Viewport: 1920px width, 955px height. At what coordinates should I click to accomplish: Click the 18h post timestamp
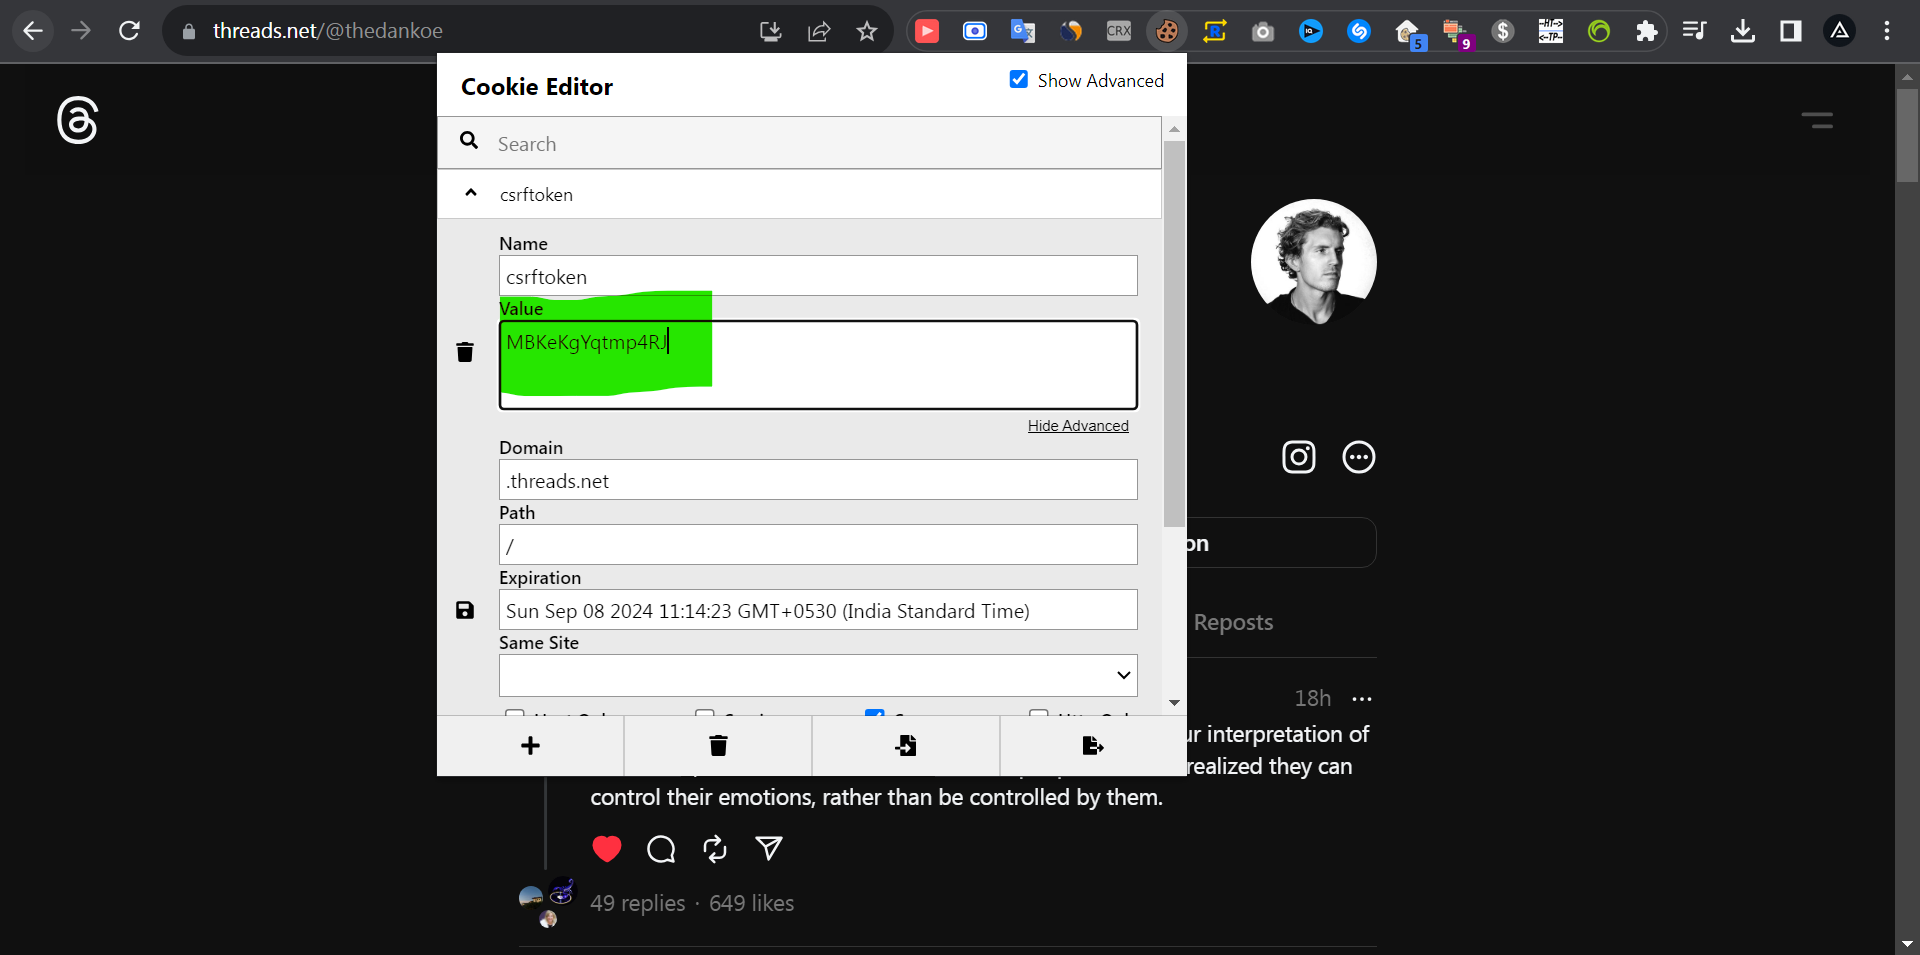click(x=1313, y=698)
